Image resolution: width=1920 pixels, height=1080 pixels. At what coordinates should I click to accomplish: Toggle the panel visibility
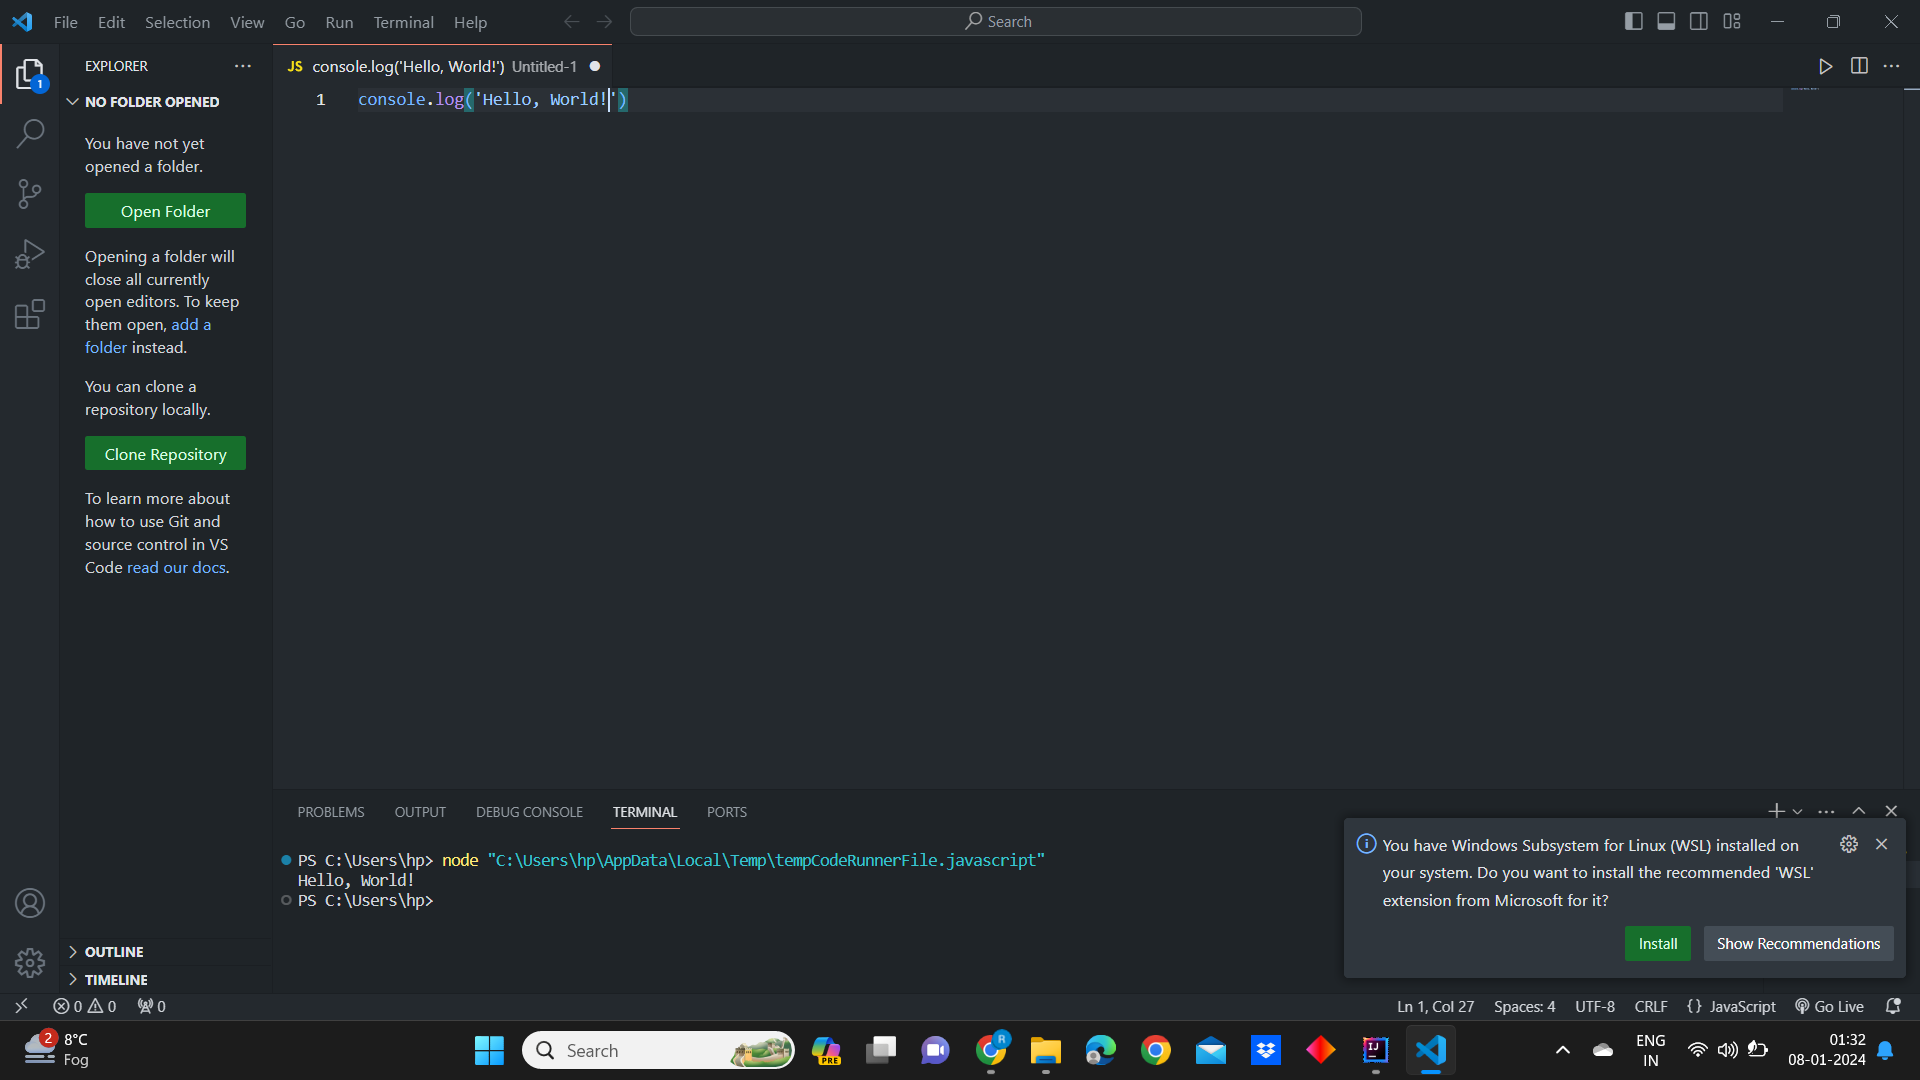pyautogui.click(x=1666, y=20)
